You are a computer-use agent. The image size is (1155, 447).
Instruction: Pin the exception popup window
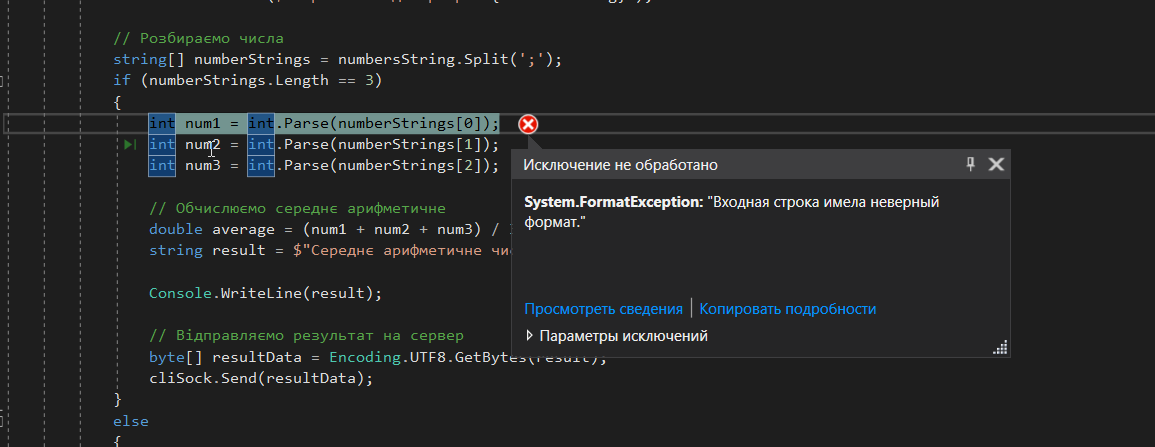970,164
